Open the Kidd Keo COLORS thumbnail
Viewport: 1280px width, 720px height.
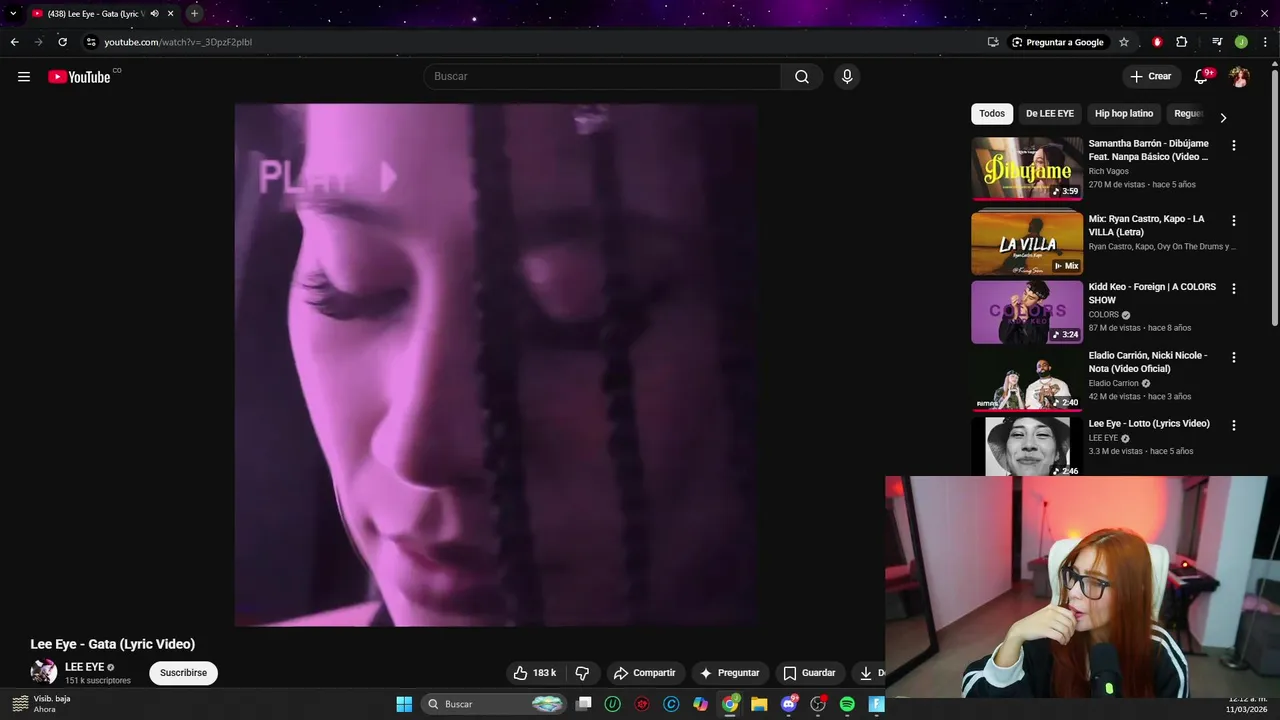click(1027, 312)
